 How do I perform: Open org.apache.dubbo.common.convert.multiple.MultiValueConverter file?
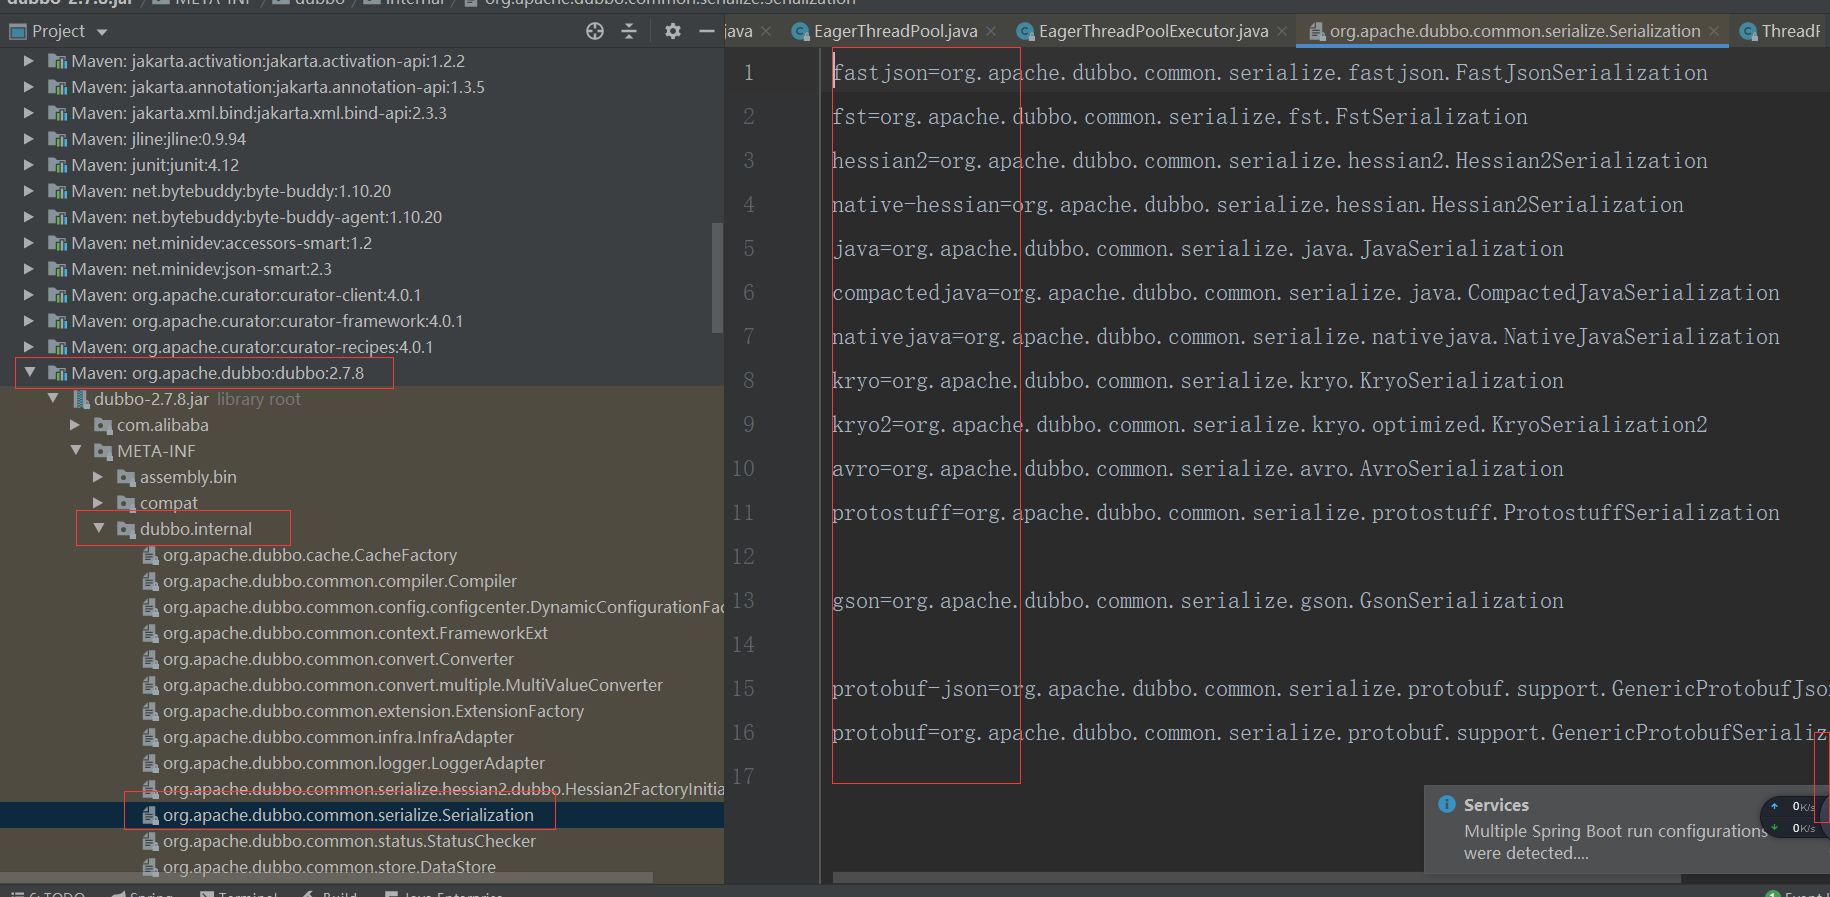pos(413,685)
